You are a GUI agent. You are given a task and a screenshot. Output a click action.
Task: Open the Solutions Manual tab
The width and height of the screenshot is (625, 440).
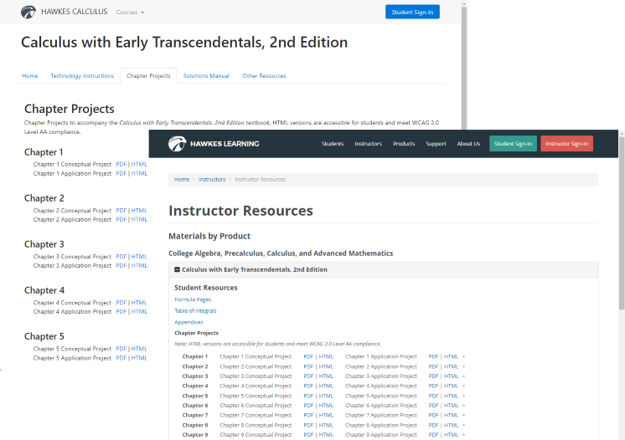206,76
